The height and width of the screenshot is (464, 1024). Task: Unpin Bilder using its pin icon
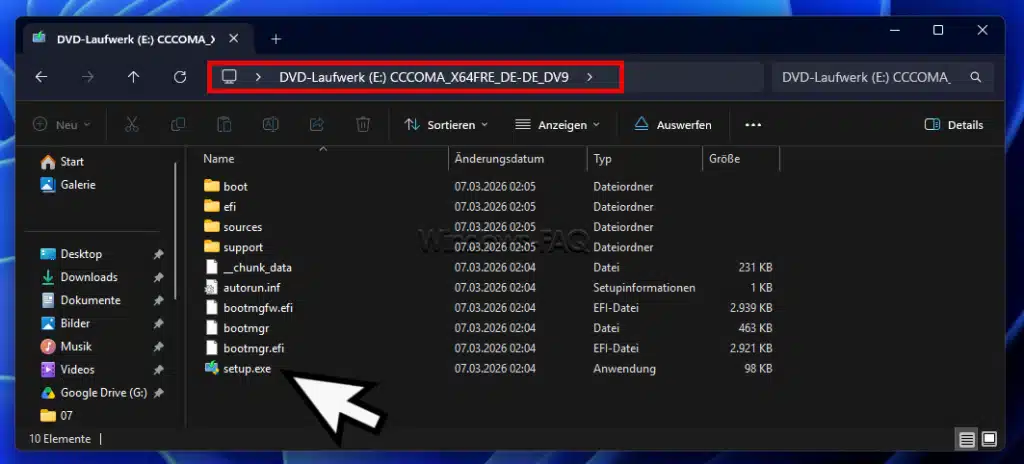[158, 323]
